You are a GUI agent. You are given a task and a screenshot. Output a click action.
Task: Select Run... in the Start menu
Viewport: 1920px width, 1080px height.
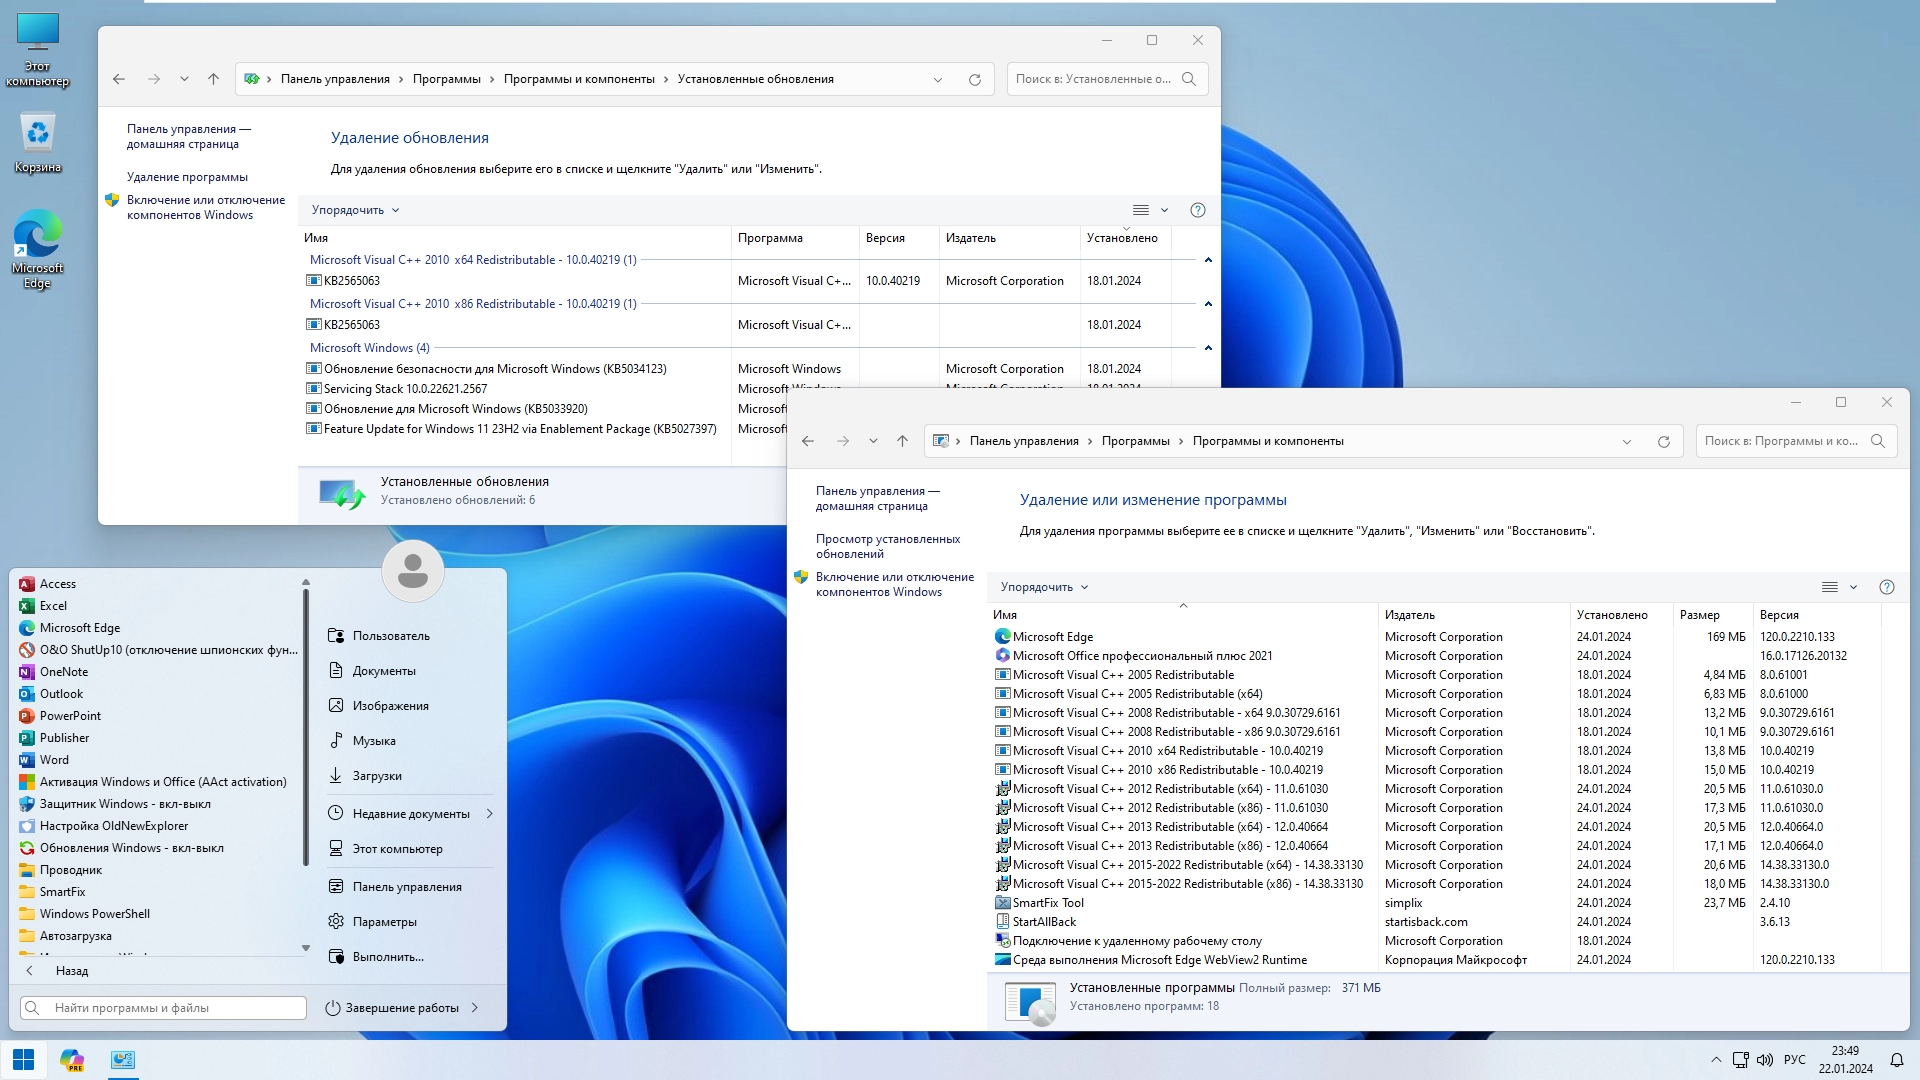pyautogui.click(x=387, y=957)
